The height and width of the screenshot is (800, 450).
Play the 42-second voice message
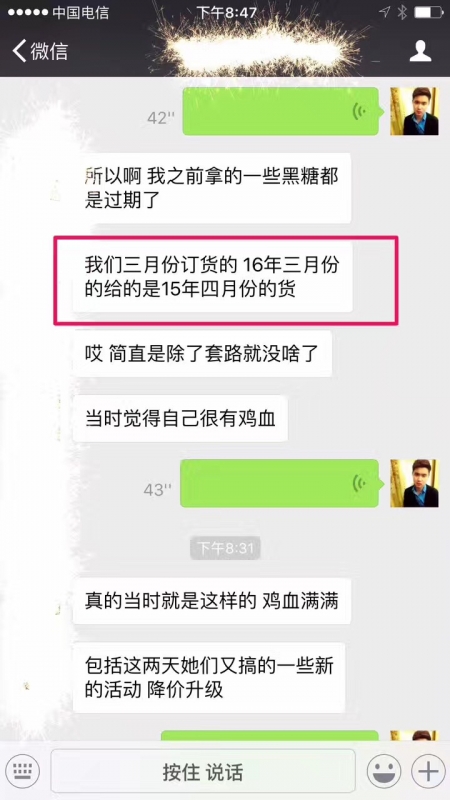pos(283,111)
